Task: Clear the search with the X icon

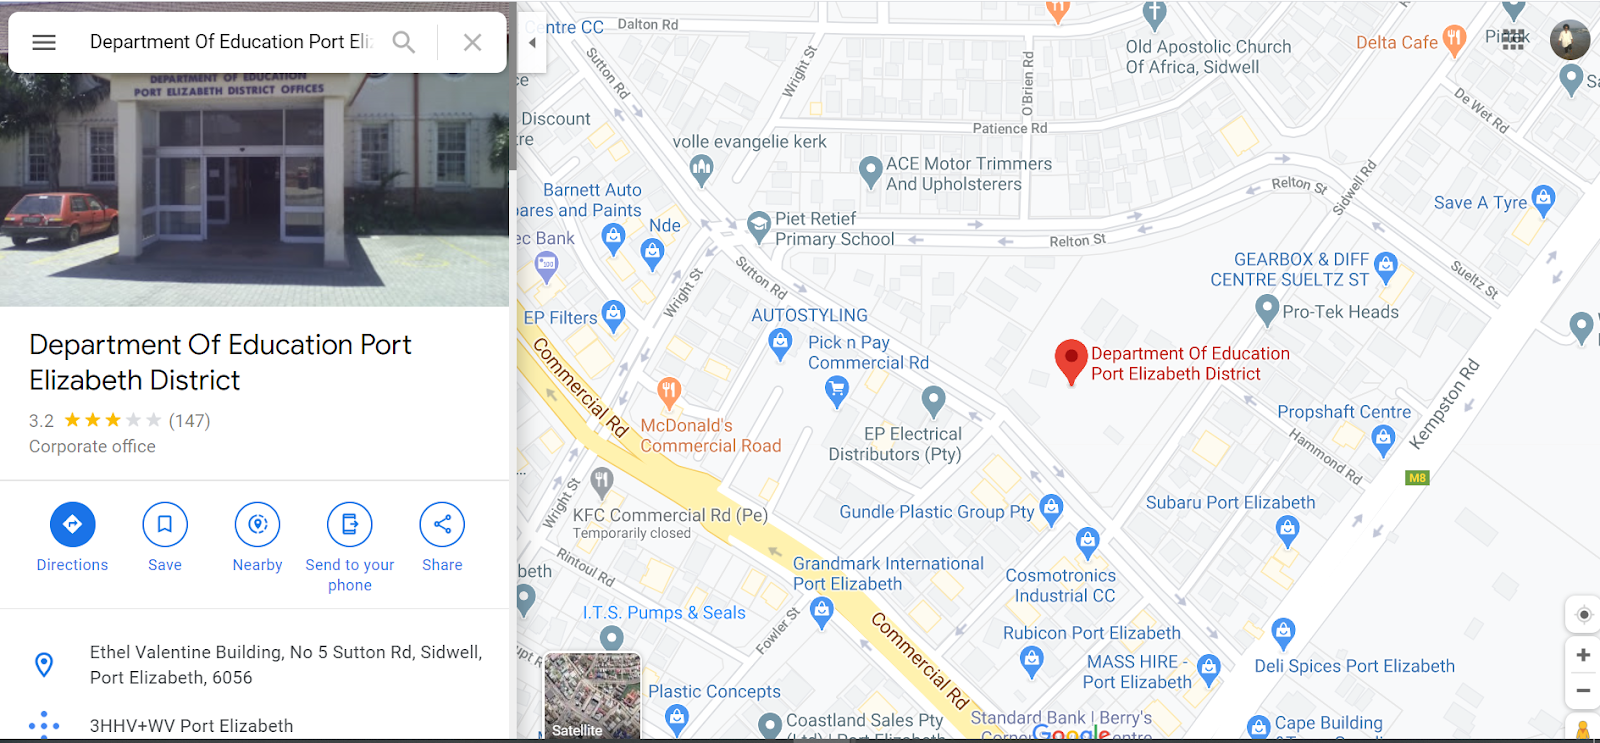Action: coord(472,42)
